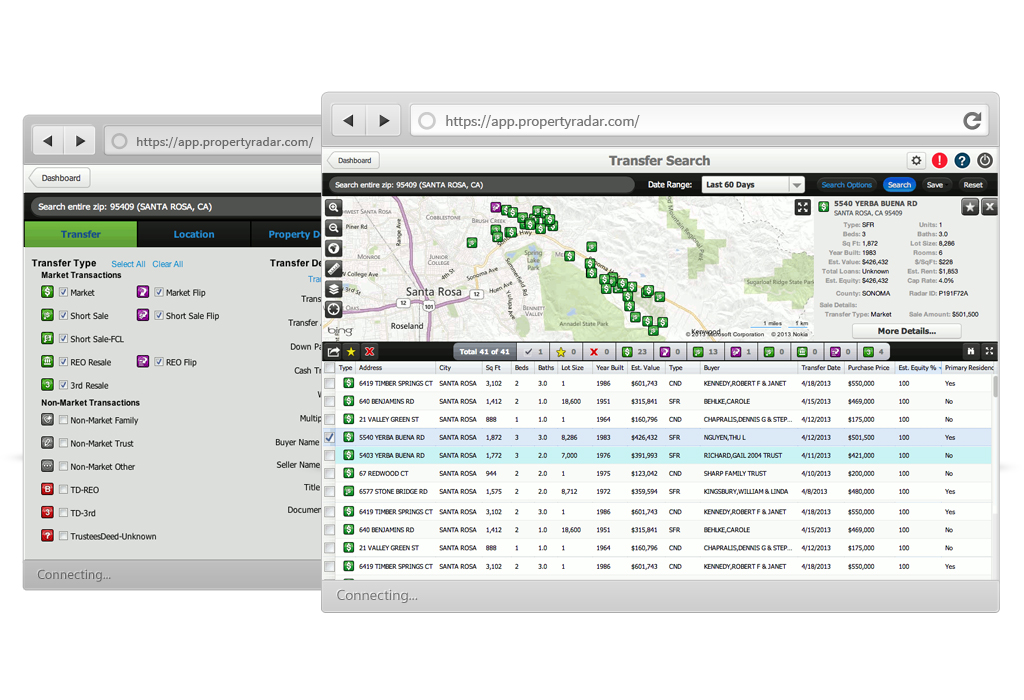Screen dimensions: 1024x700
Task: Expand the map to fullscreen
Action: [x=803, y=207]
